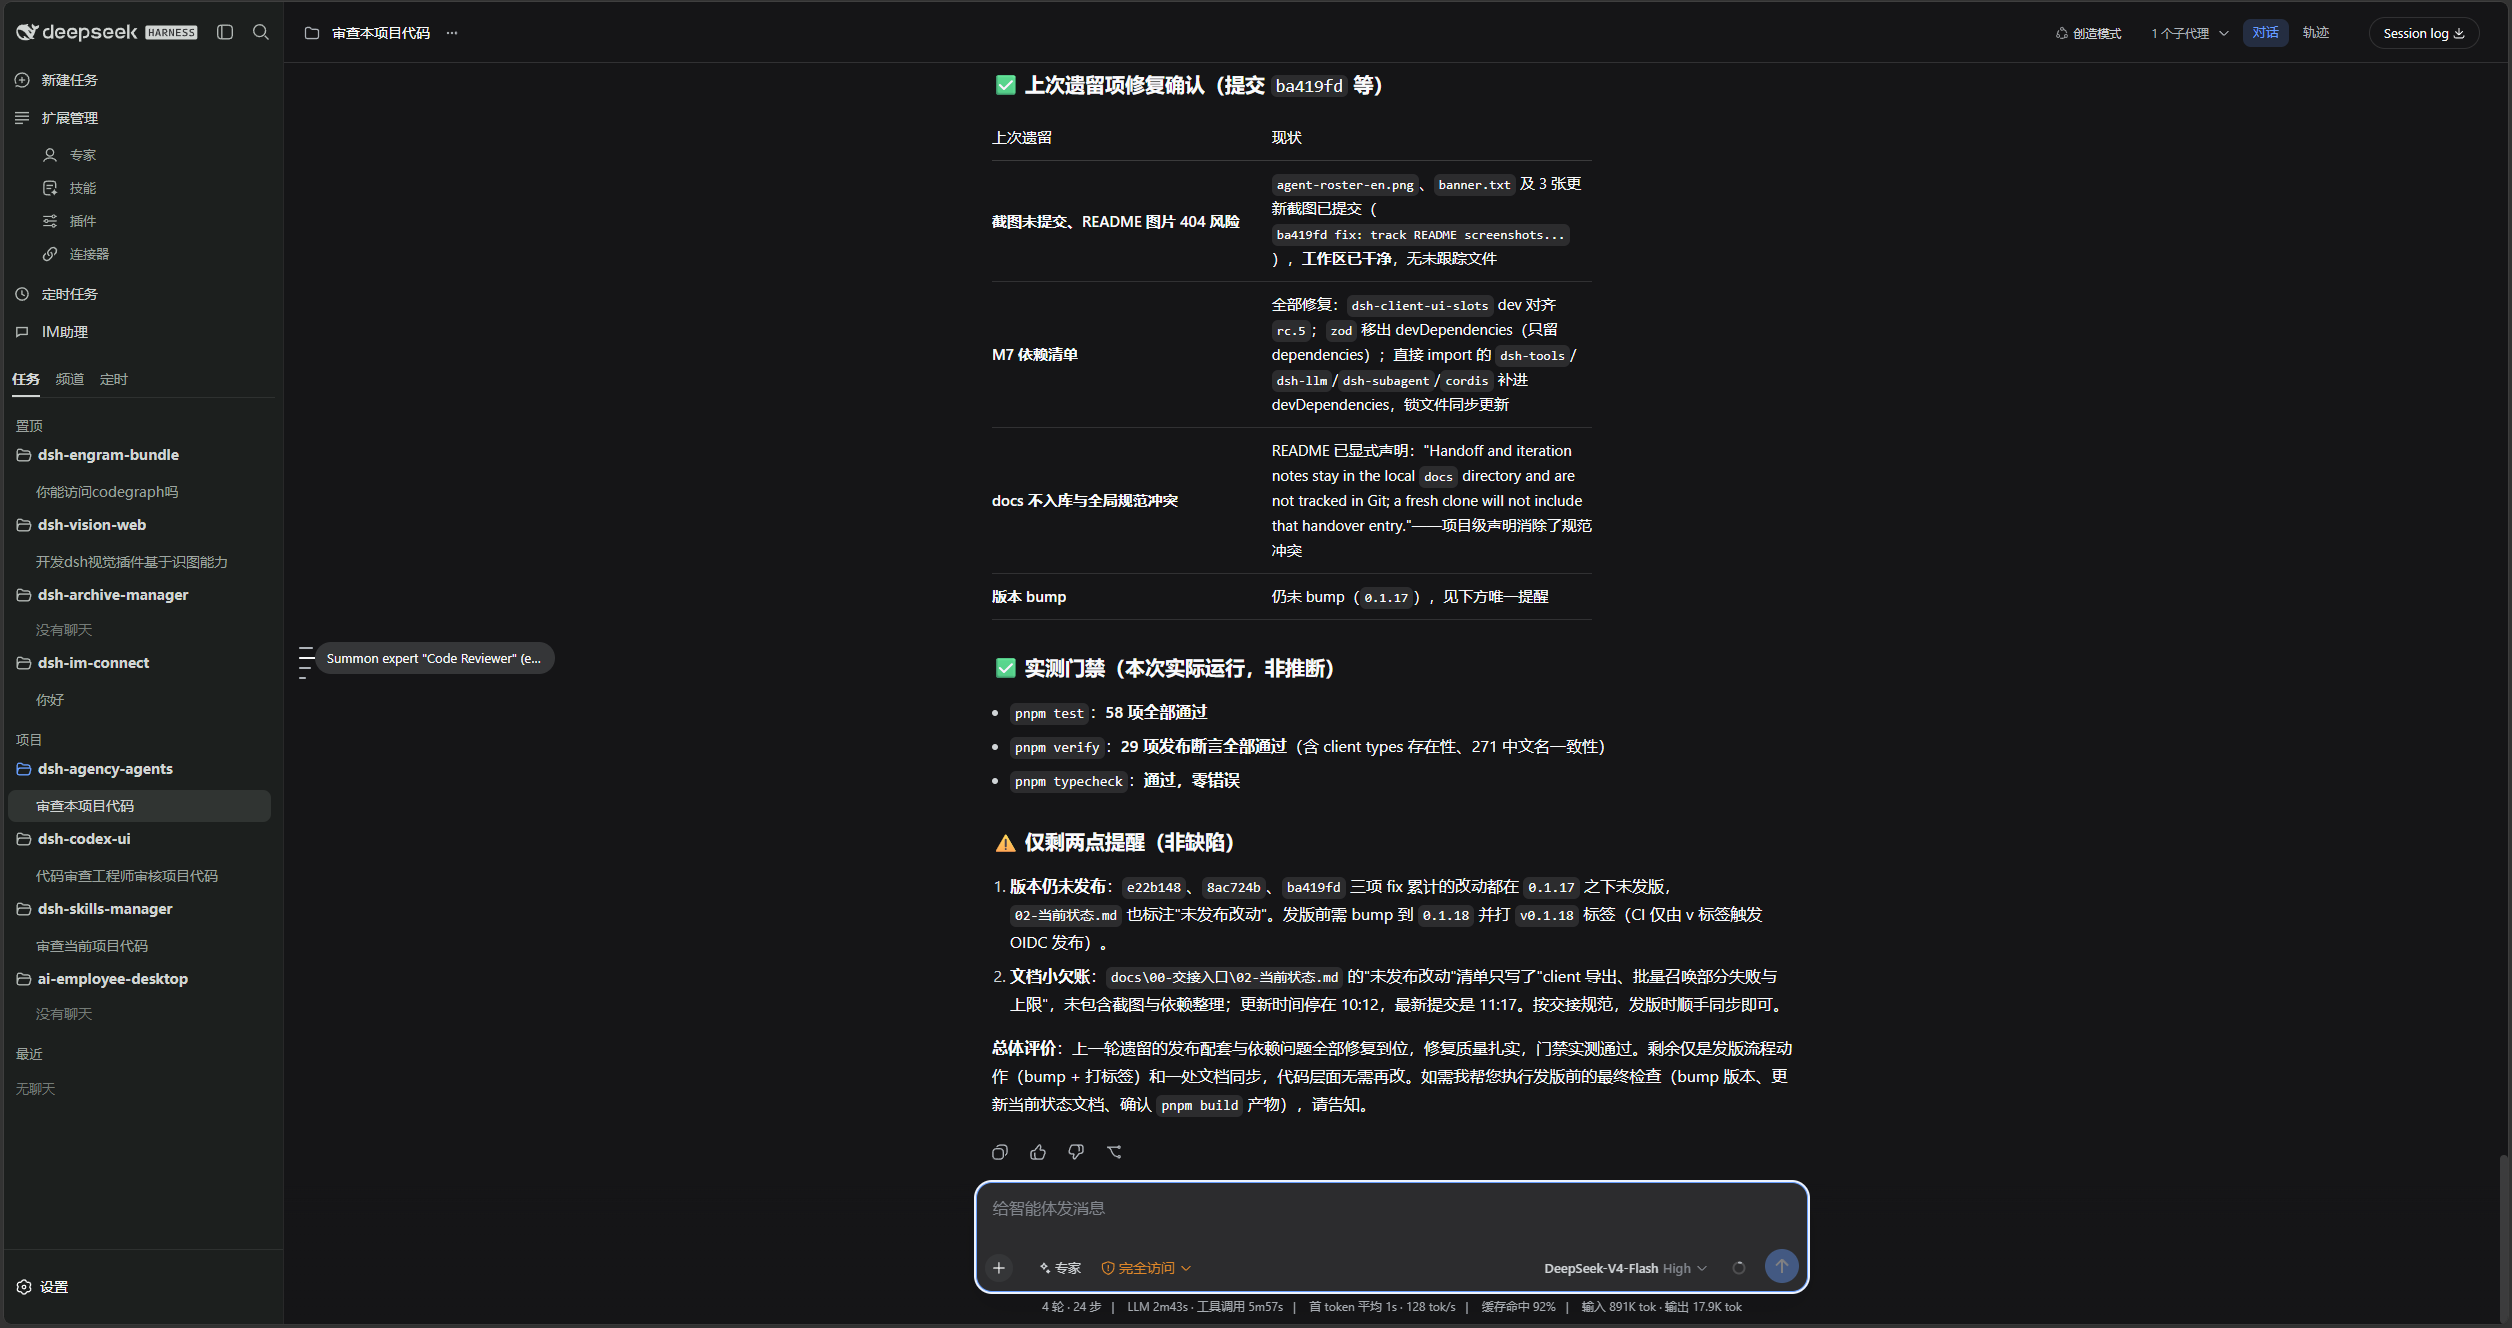The image size is (2512, 1328).
Task: Switch to the 频道 tab
Action: (x=70, y=379)
